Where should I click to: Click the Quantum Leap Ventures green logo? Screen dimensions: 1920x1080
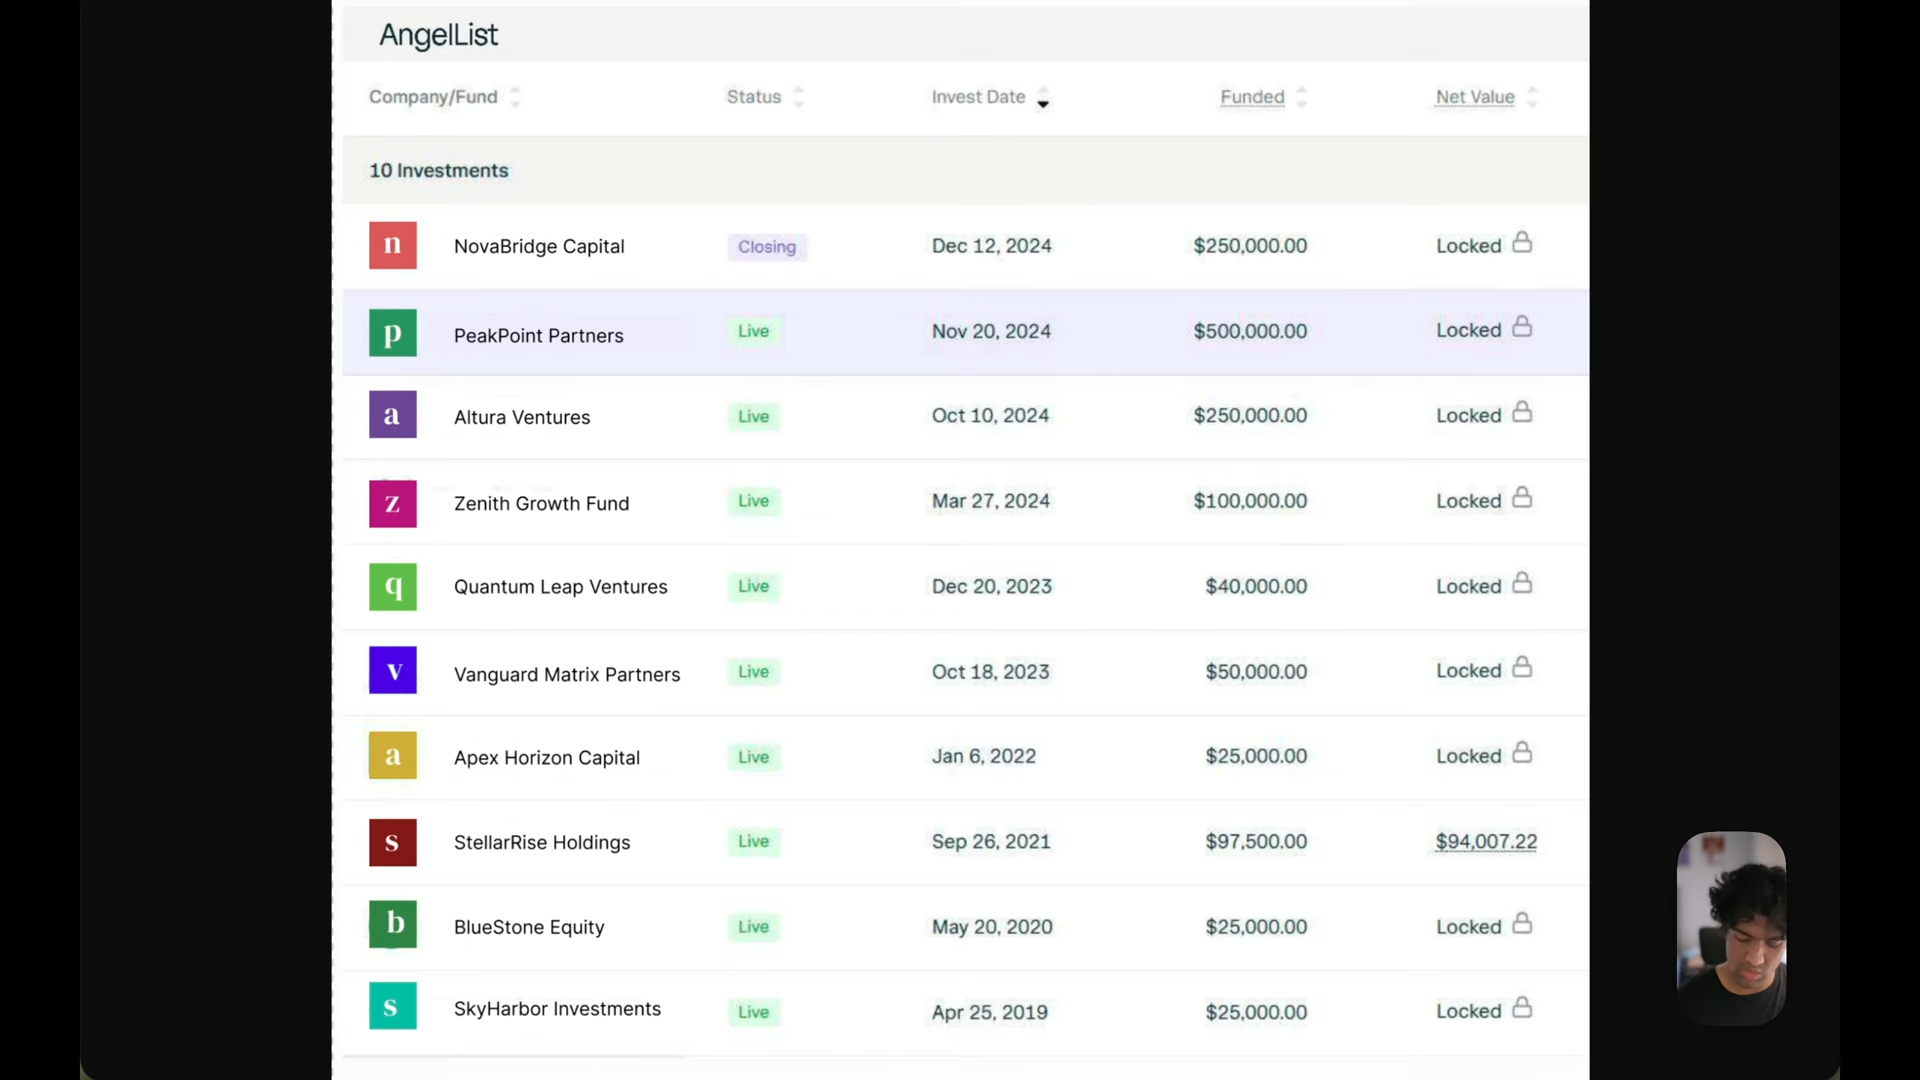click(x=392, y=587)
